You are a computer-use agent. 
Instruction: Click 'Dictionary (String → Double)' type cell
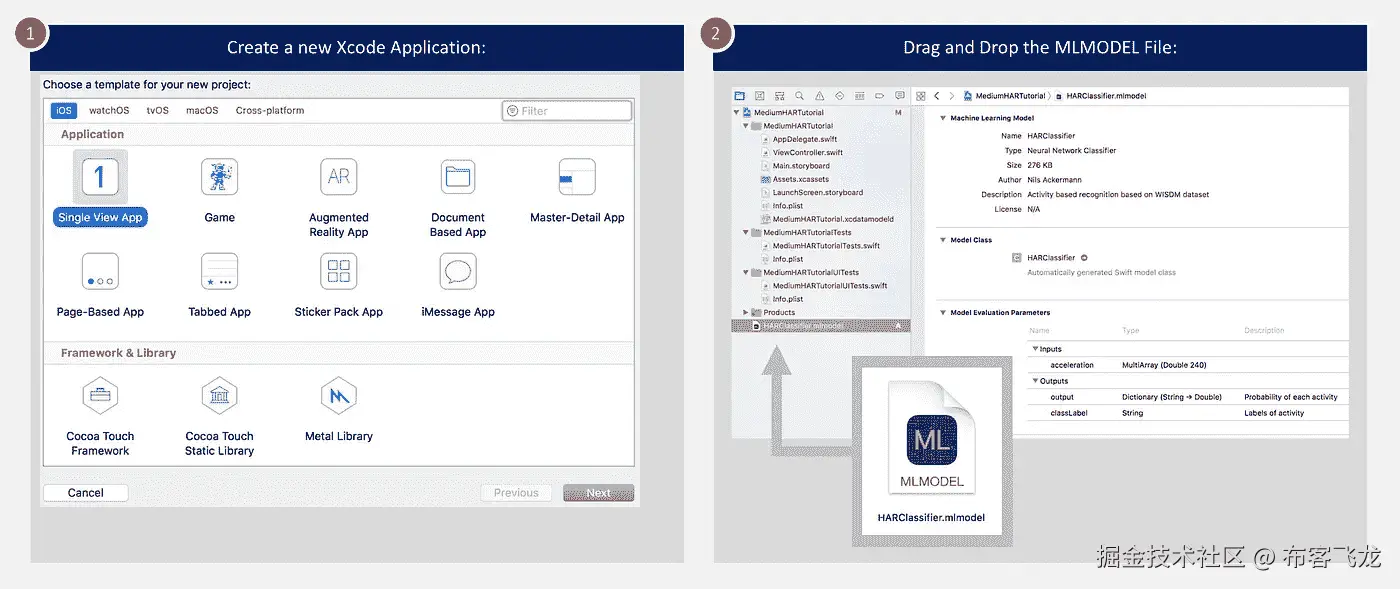click(1171, 397)
